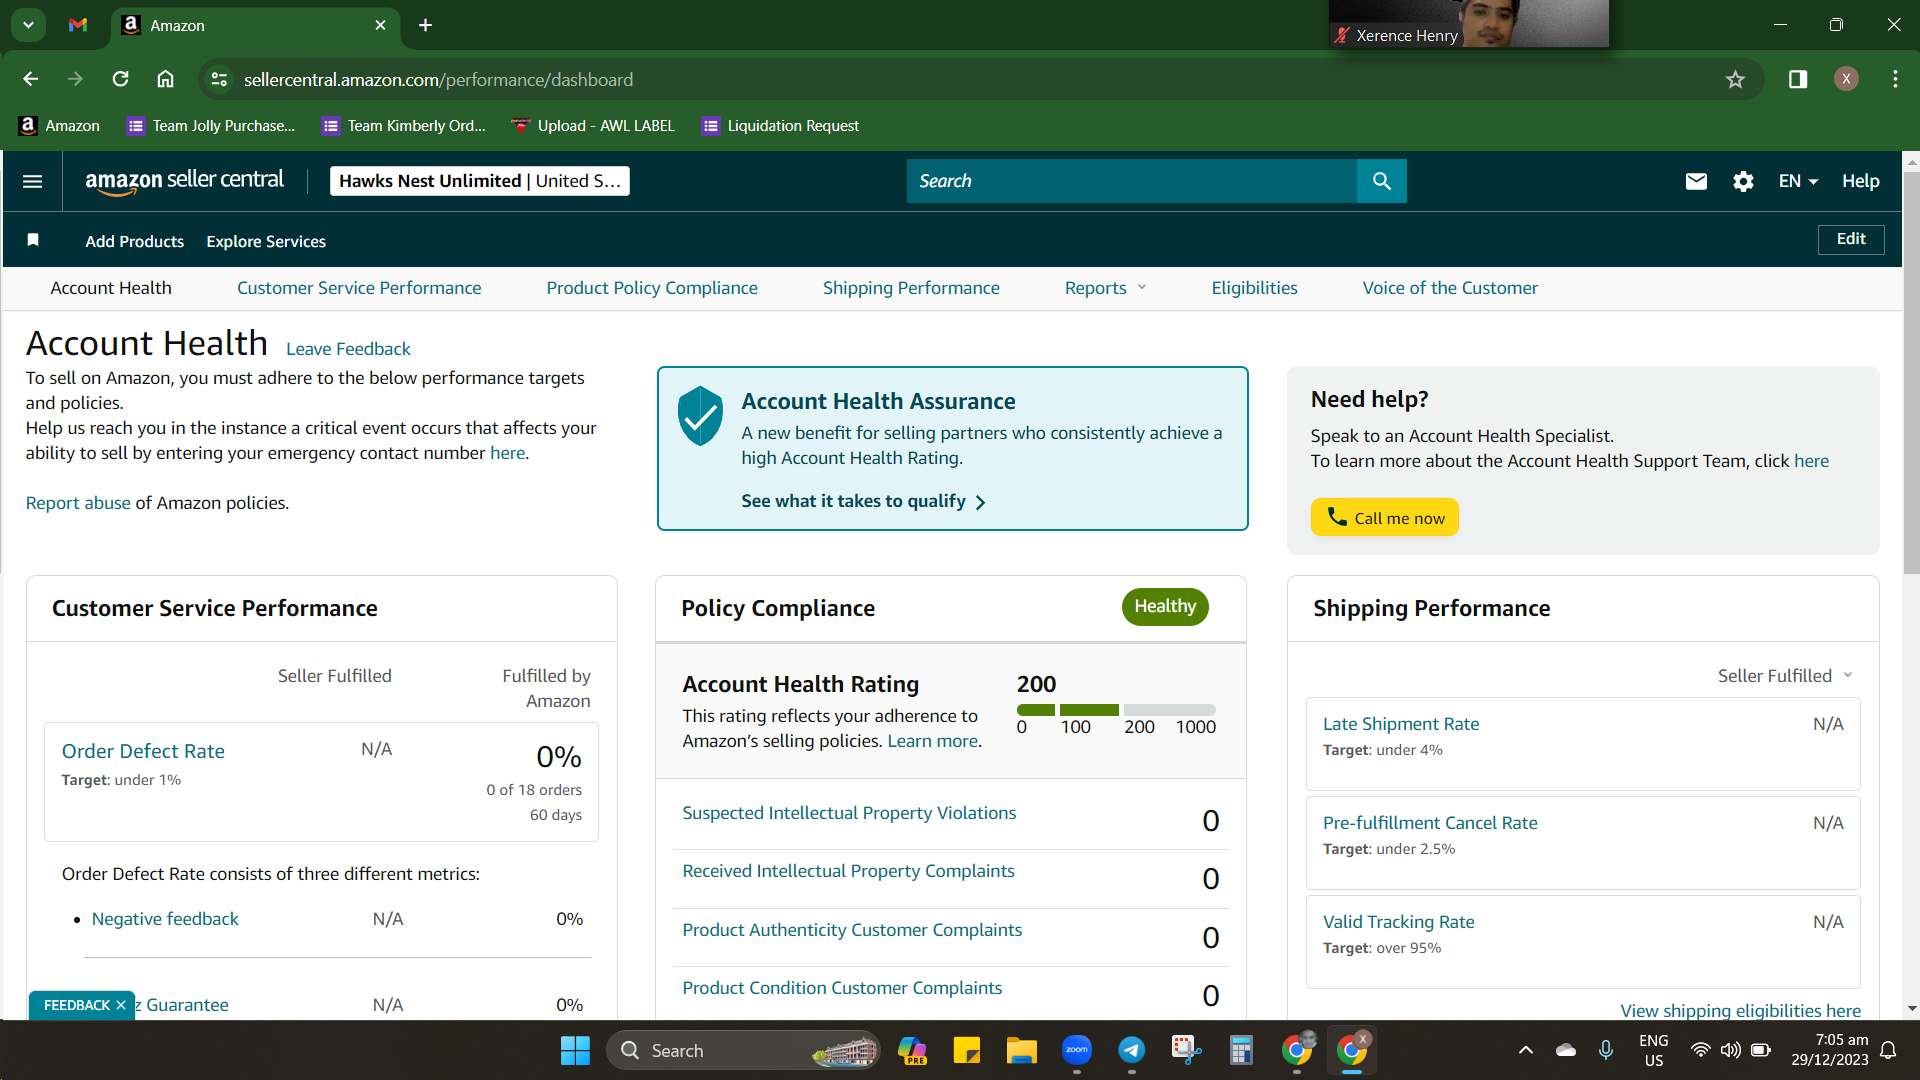Open the Seller Central hamburger menu
The image size is (1920, 1080).
coord(32,181)
